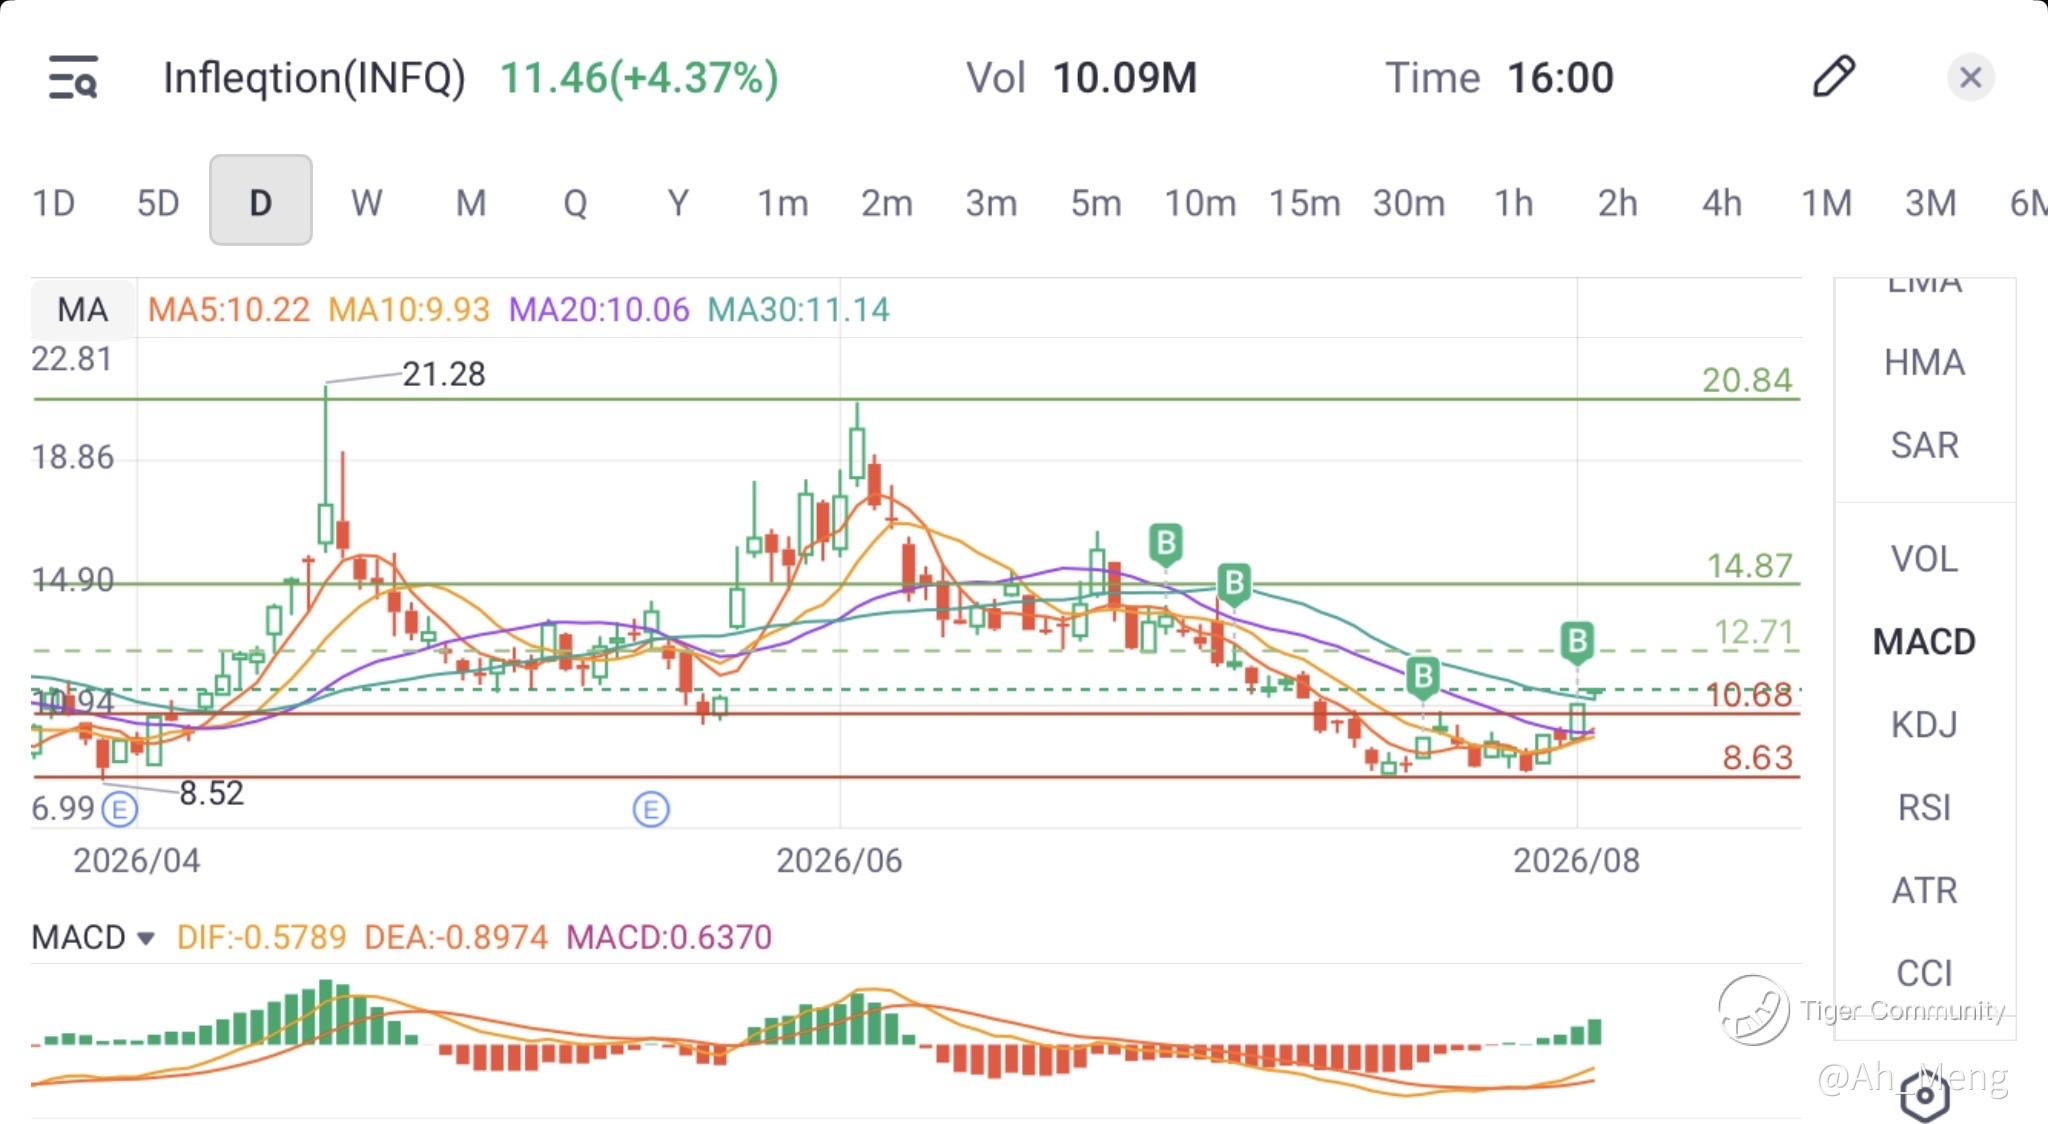Image resolution: width=2048 pixels, height=1124 pixels.
Task: Choose the RSI indicator
Action: (x=1924, y=807)
